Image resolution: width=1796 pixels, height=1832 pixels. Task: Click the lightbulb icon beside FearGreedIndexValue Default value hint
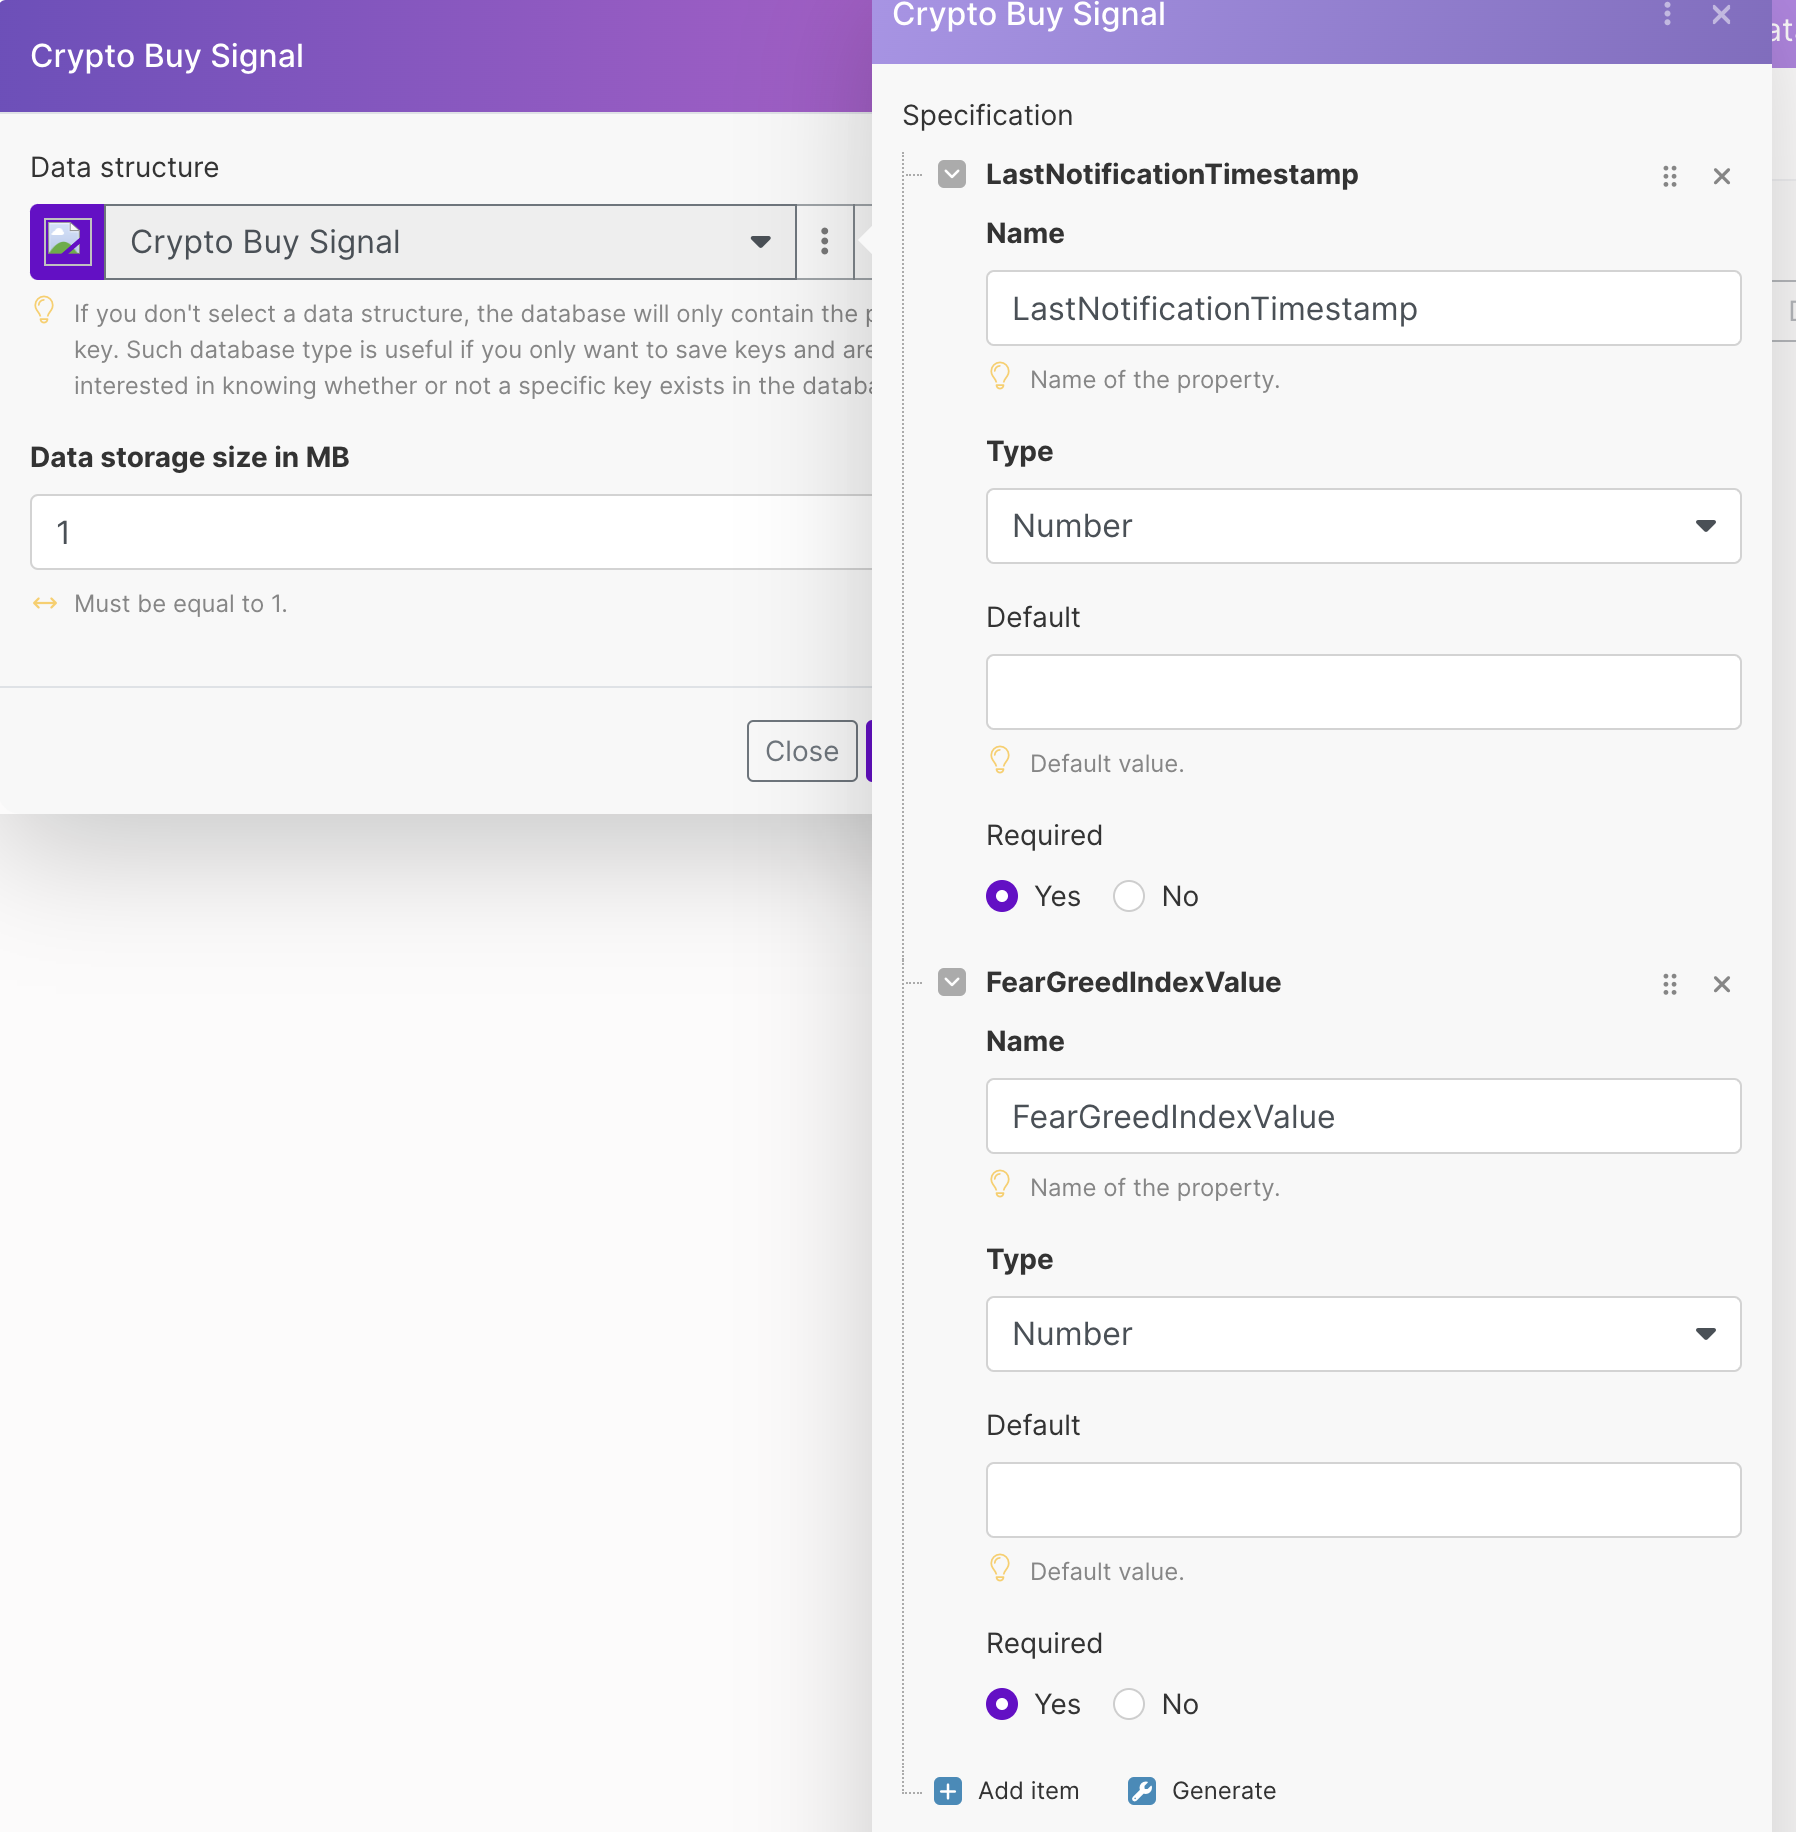point(1000,1568)
